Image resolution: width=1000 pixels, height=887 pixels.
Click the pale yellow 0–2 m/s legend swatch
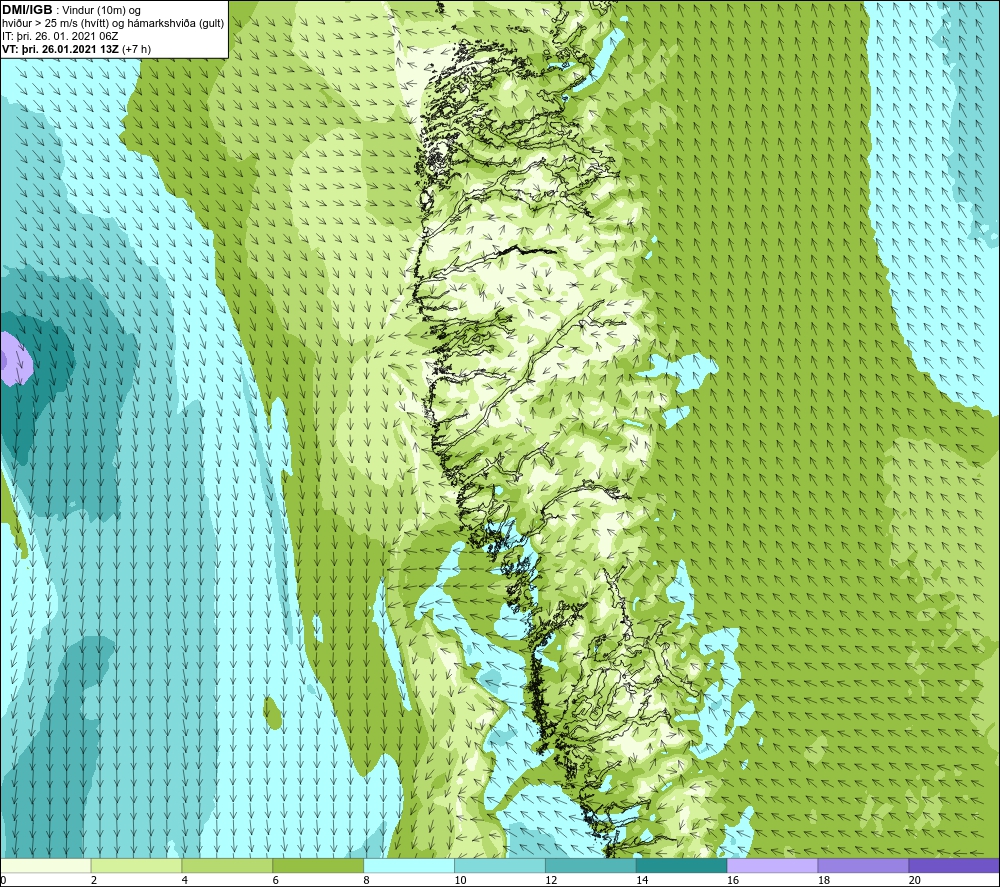(x=45, y=865)
